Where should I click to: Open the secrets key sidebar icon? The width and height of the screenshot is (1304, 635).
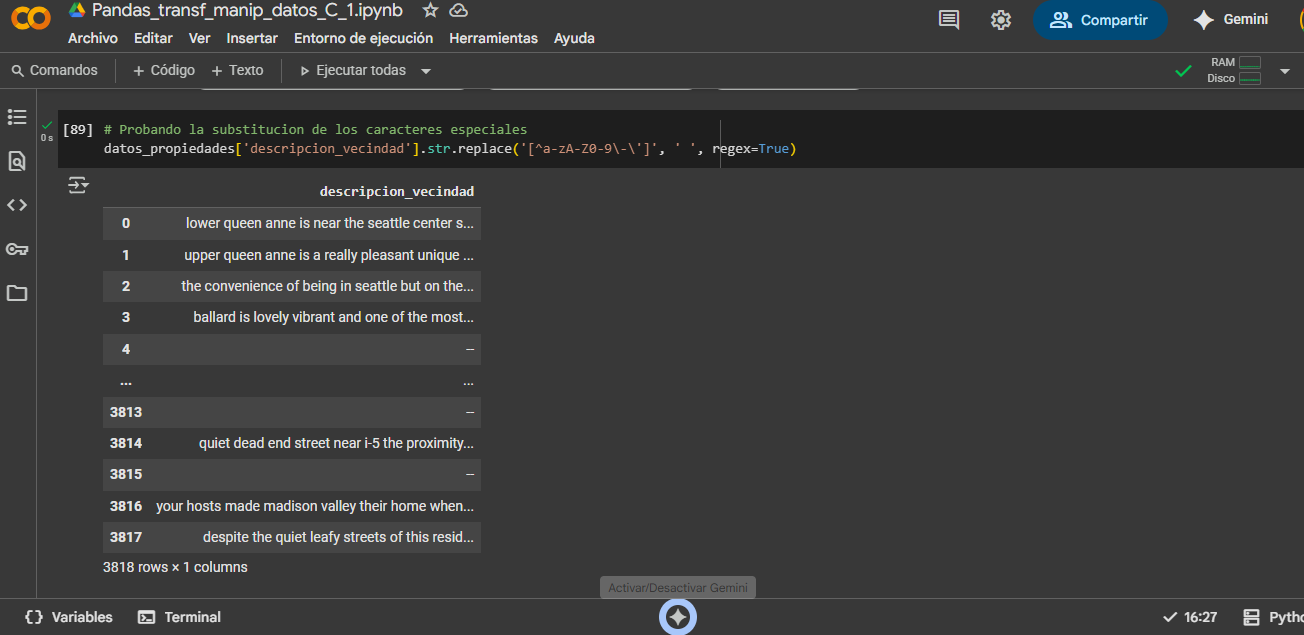pos(17,249)
